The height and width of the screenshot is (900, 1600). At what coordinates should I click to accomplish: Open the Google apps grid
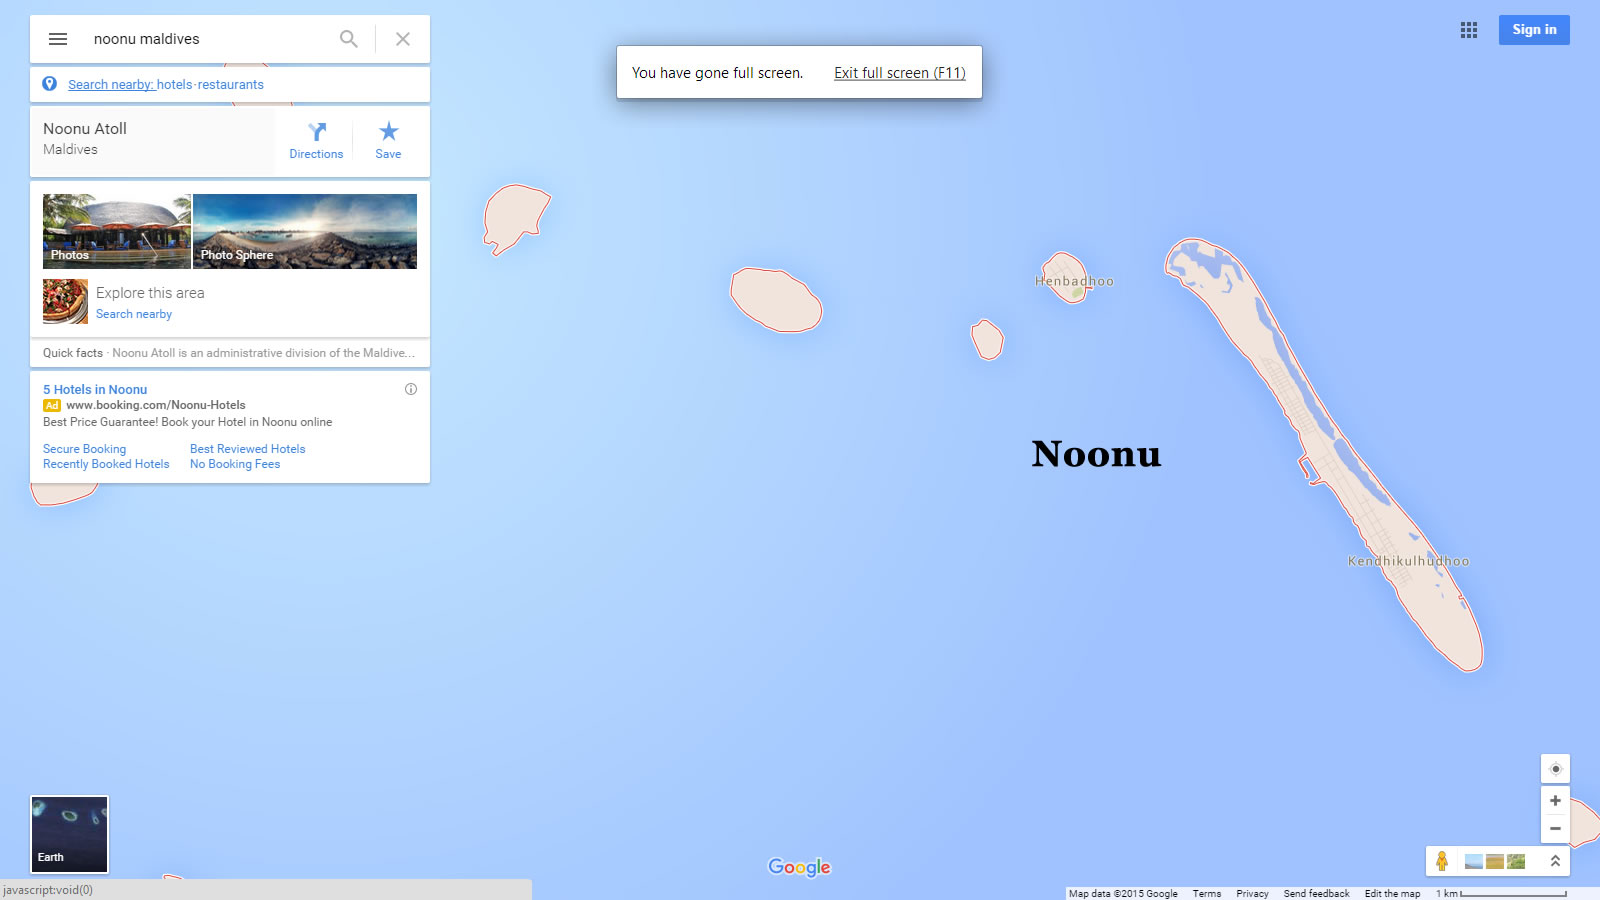1468,30
